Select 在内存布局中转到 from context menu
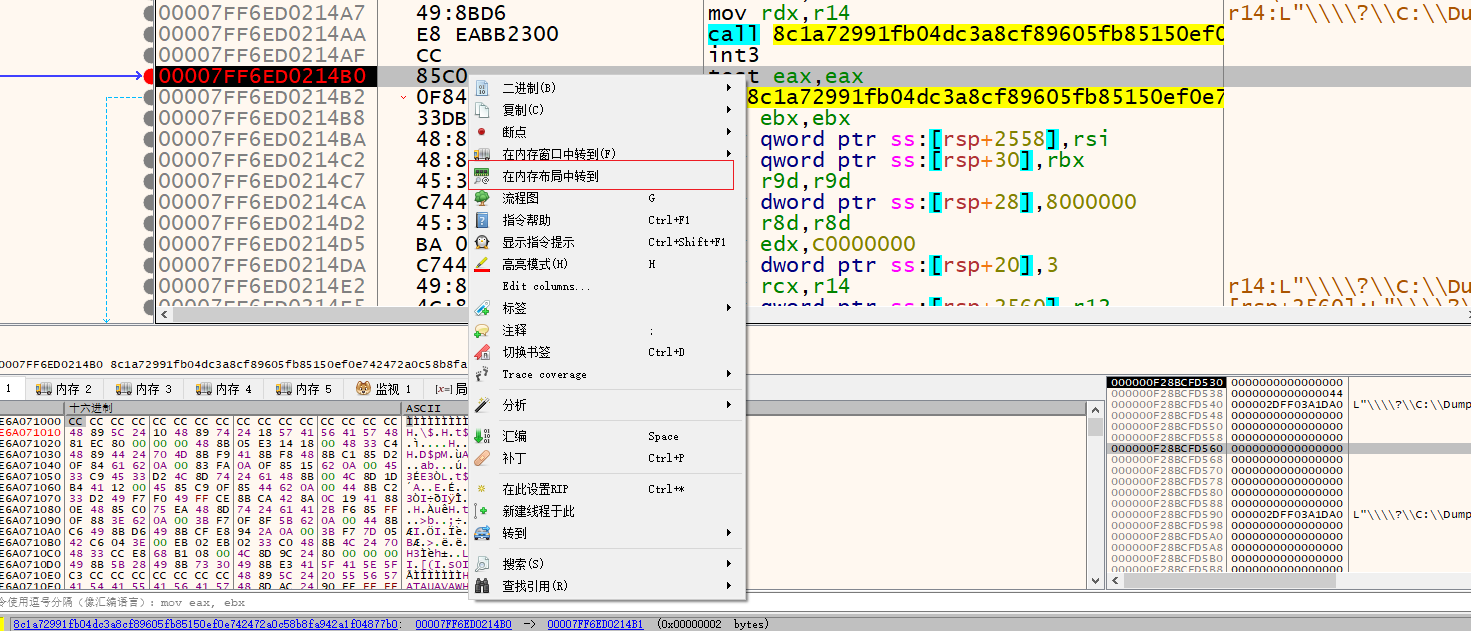This screenshot has height=631, width=1471. pos(550,176)
